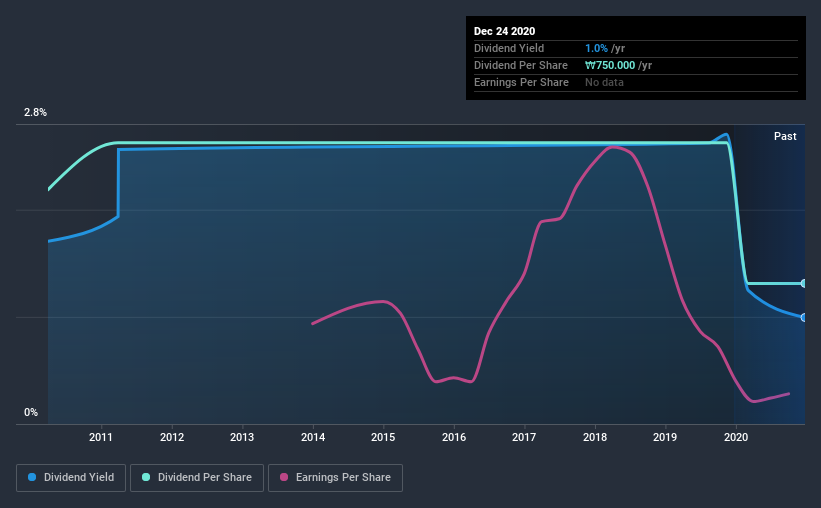Click the blue endpoint marker of Dividend Yield line
Screen dimensions: 821x508
(x=803, y=317)
